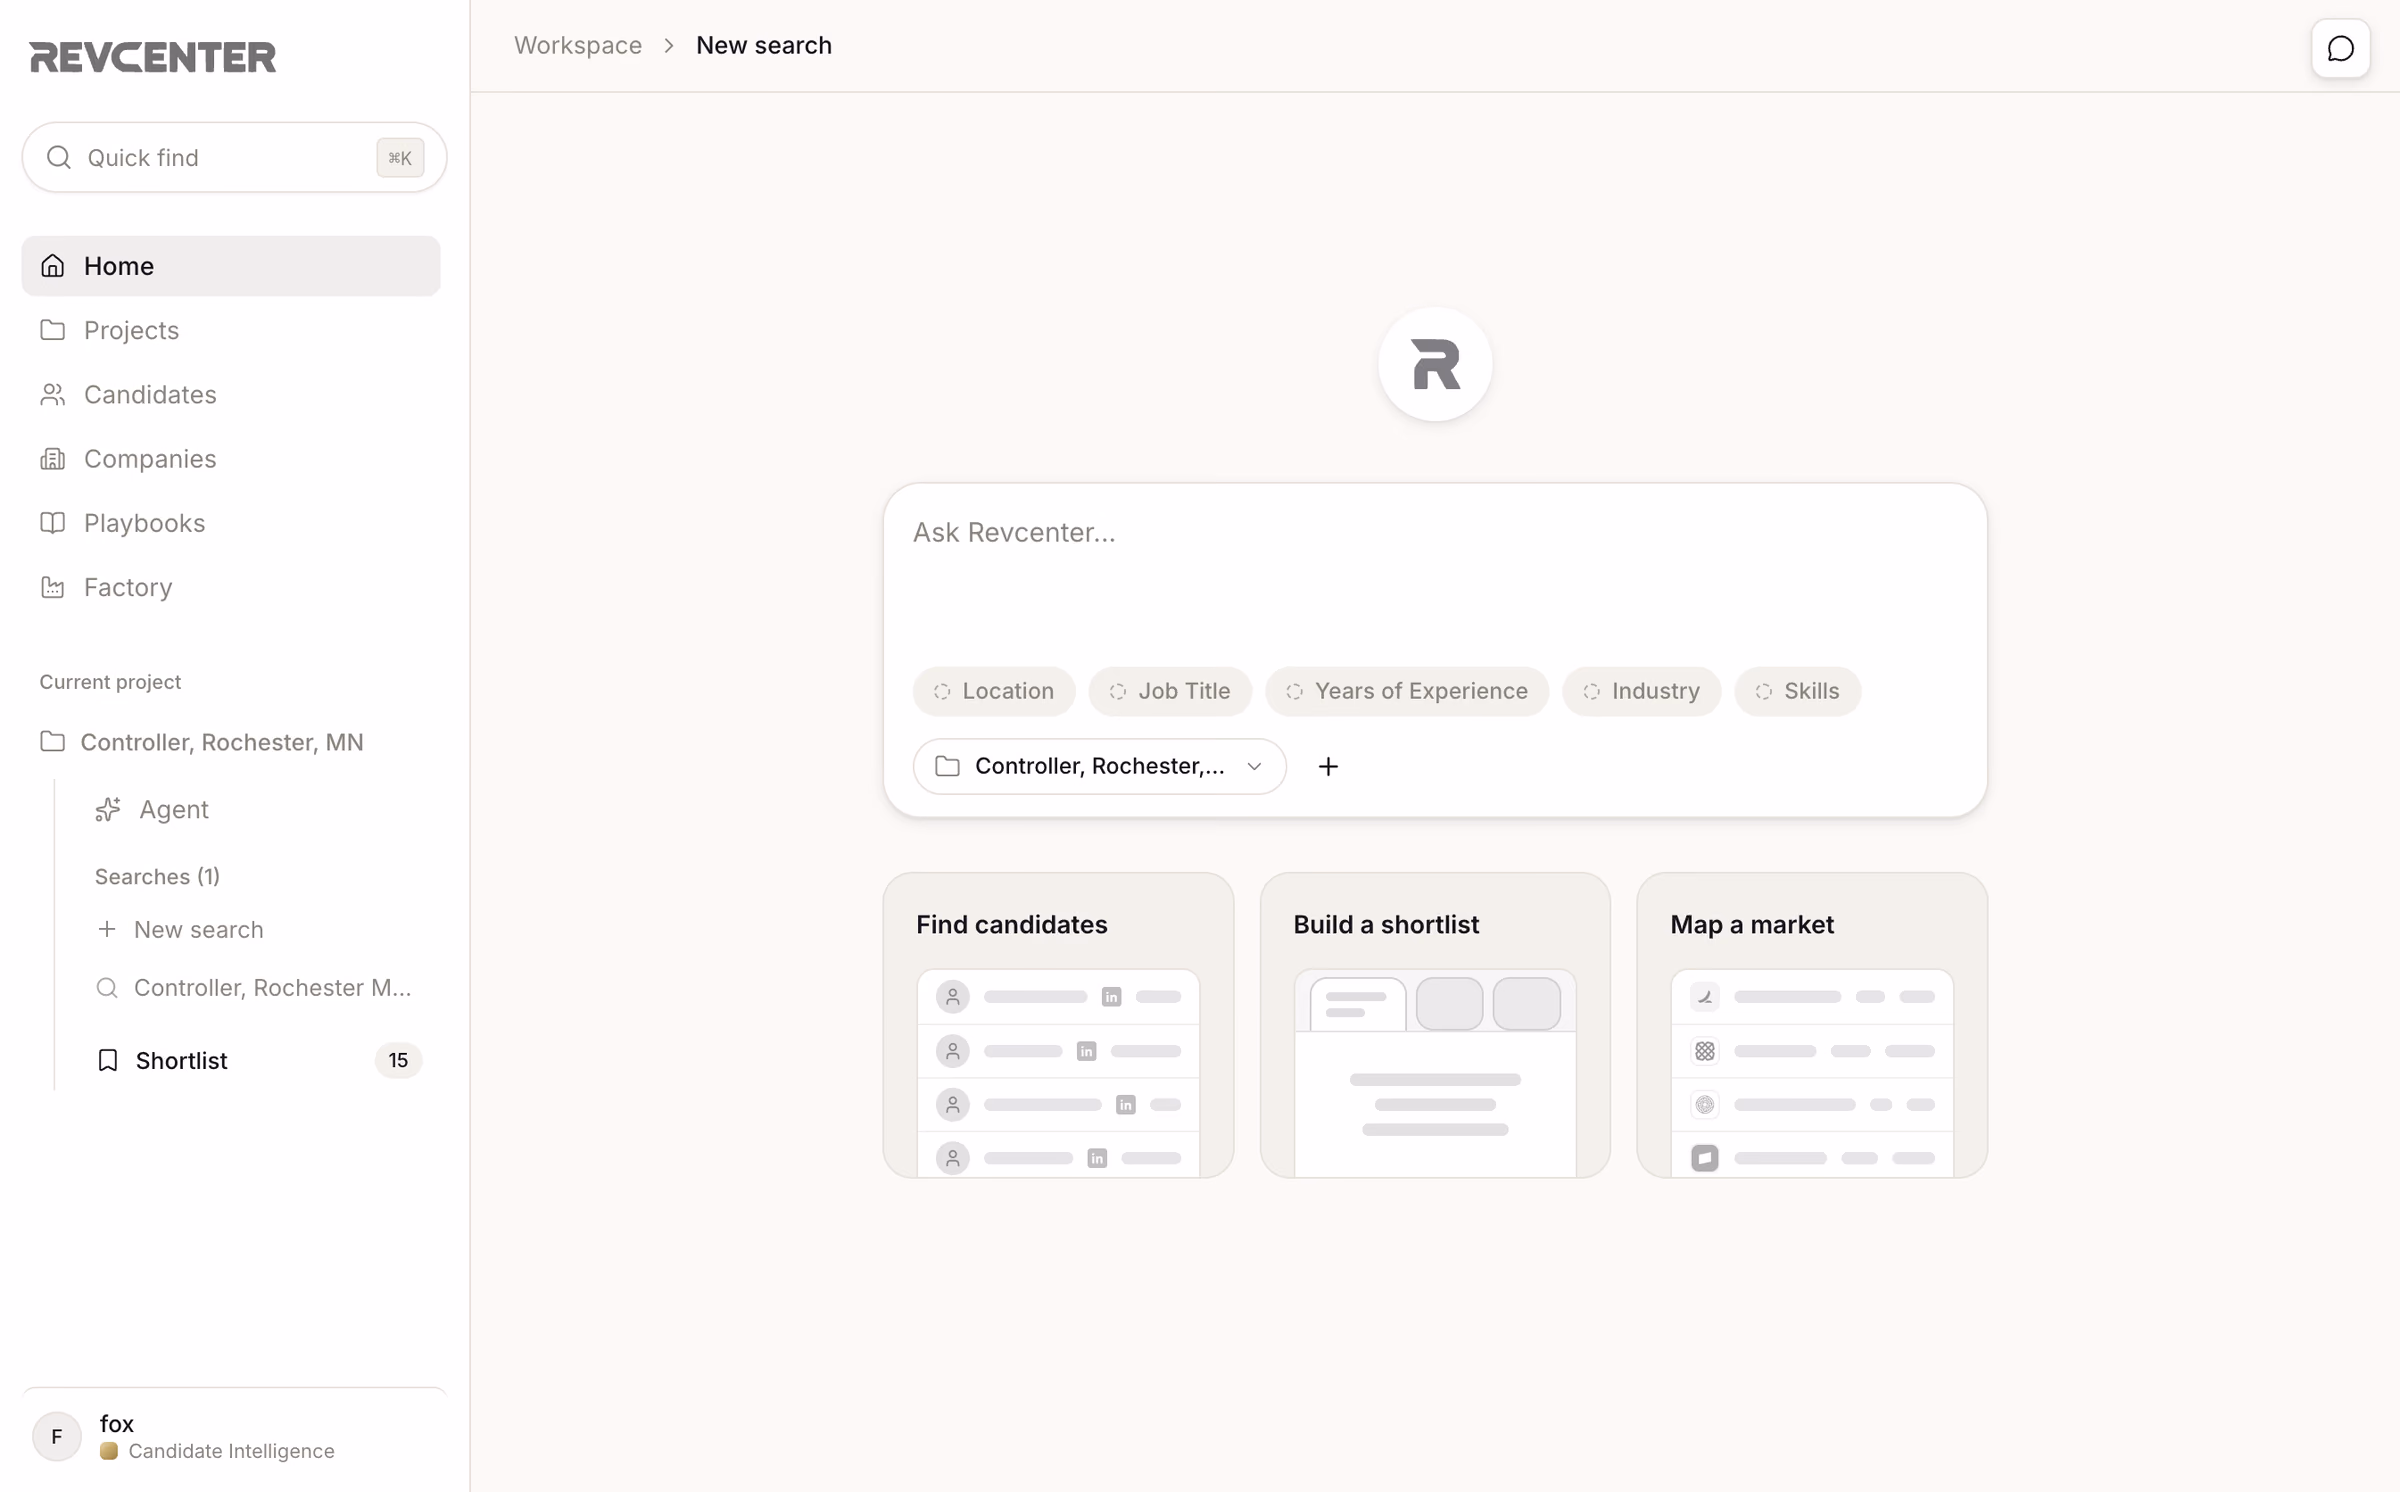Go to Projects in the sidebar
Image resolution: width=2400 pixels, height=1492 pixels.
point(231,330)
